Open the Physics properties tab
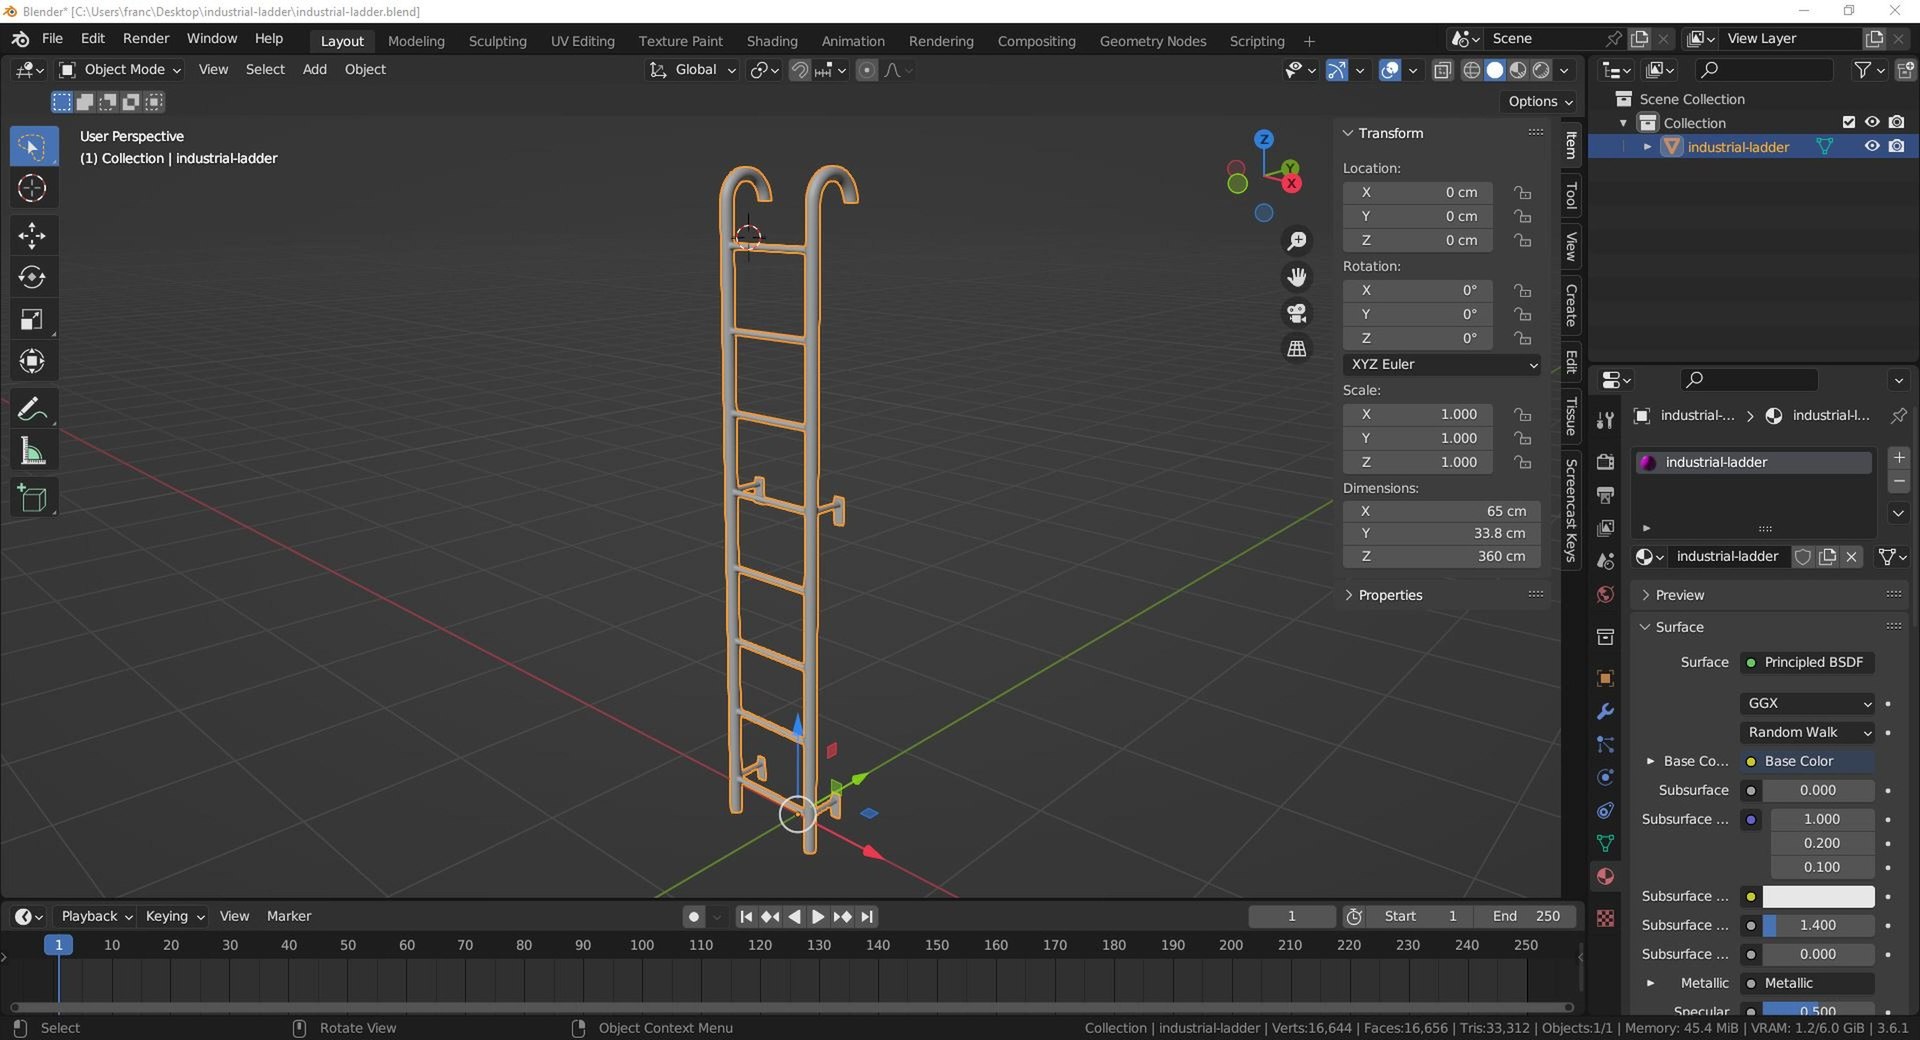The height and width of the screenshot is (1040, 1920). [x=1605, y=777]
